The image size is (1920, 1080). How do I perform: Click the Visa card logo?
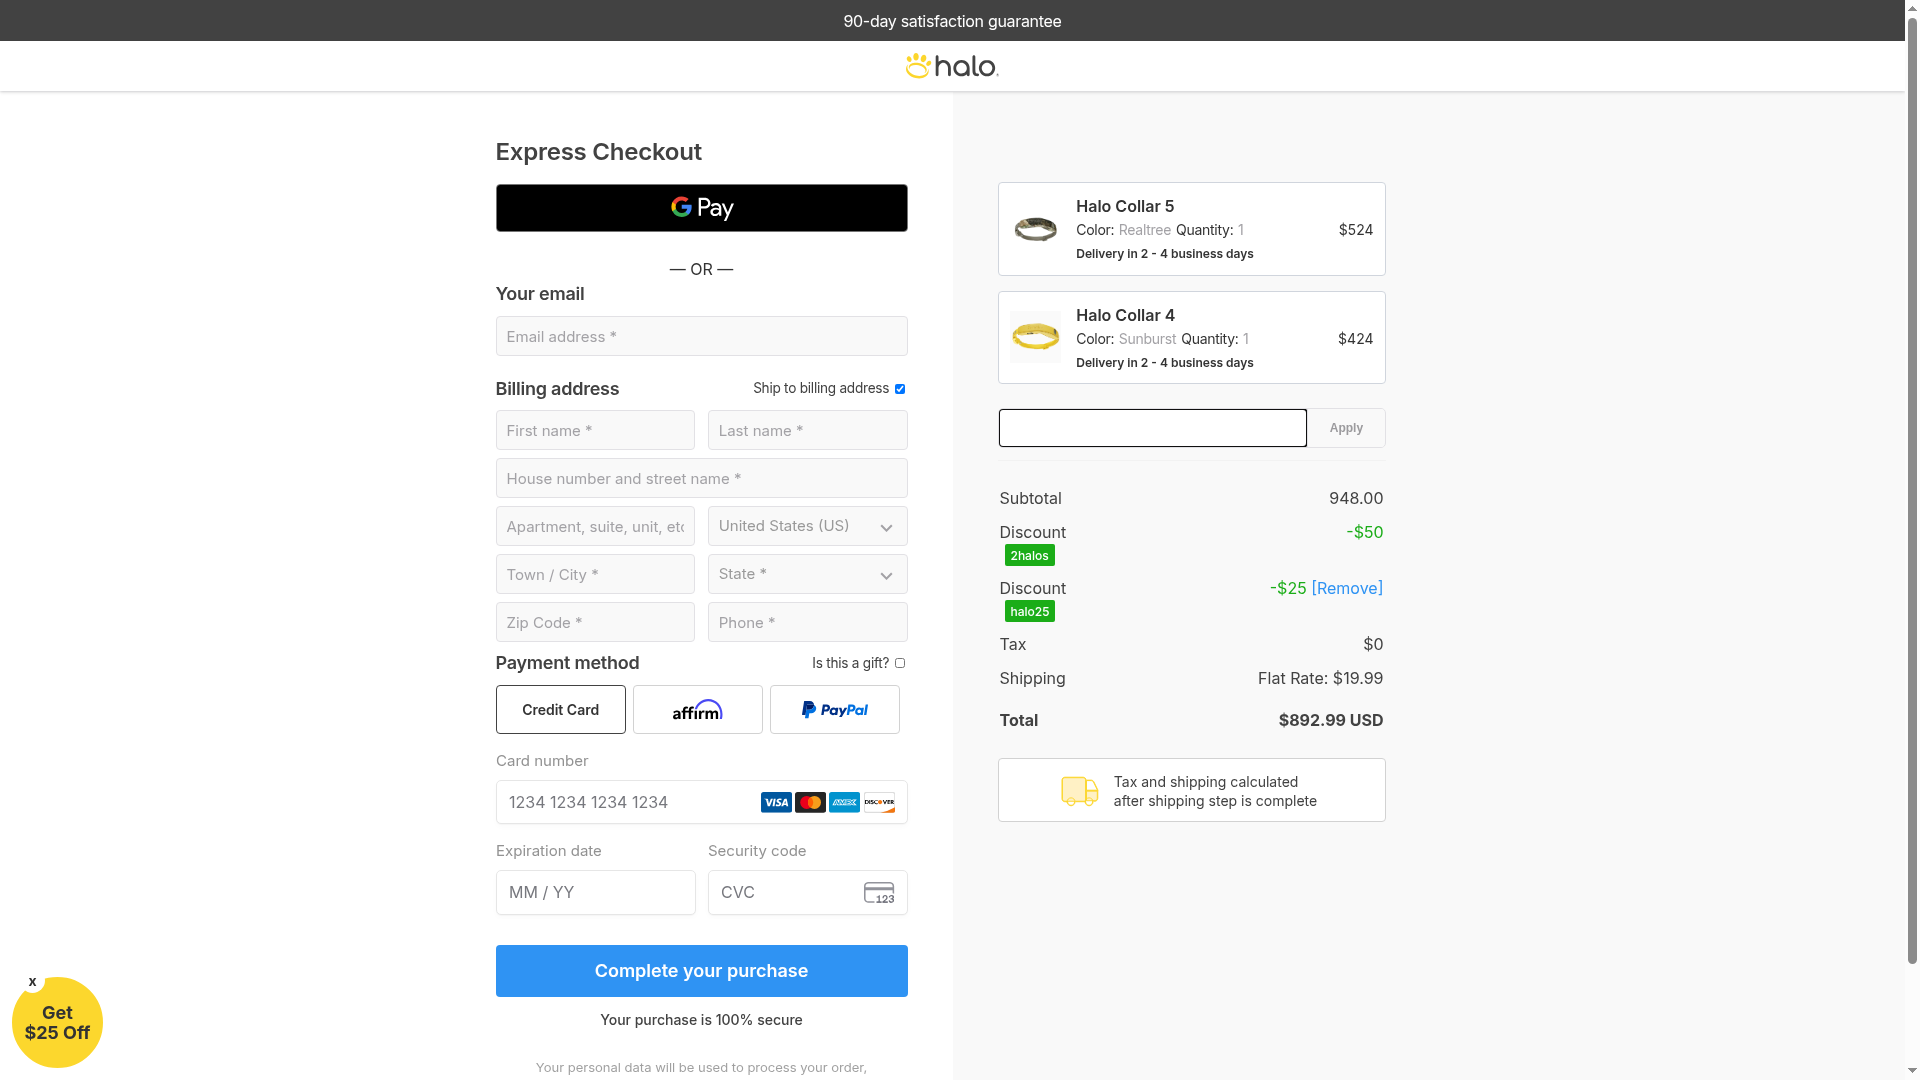coord(776,803)
